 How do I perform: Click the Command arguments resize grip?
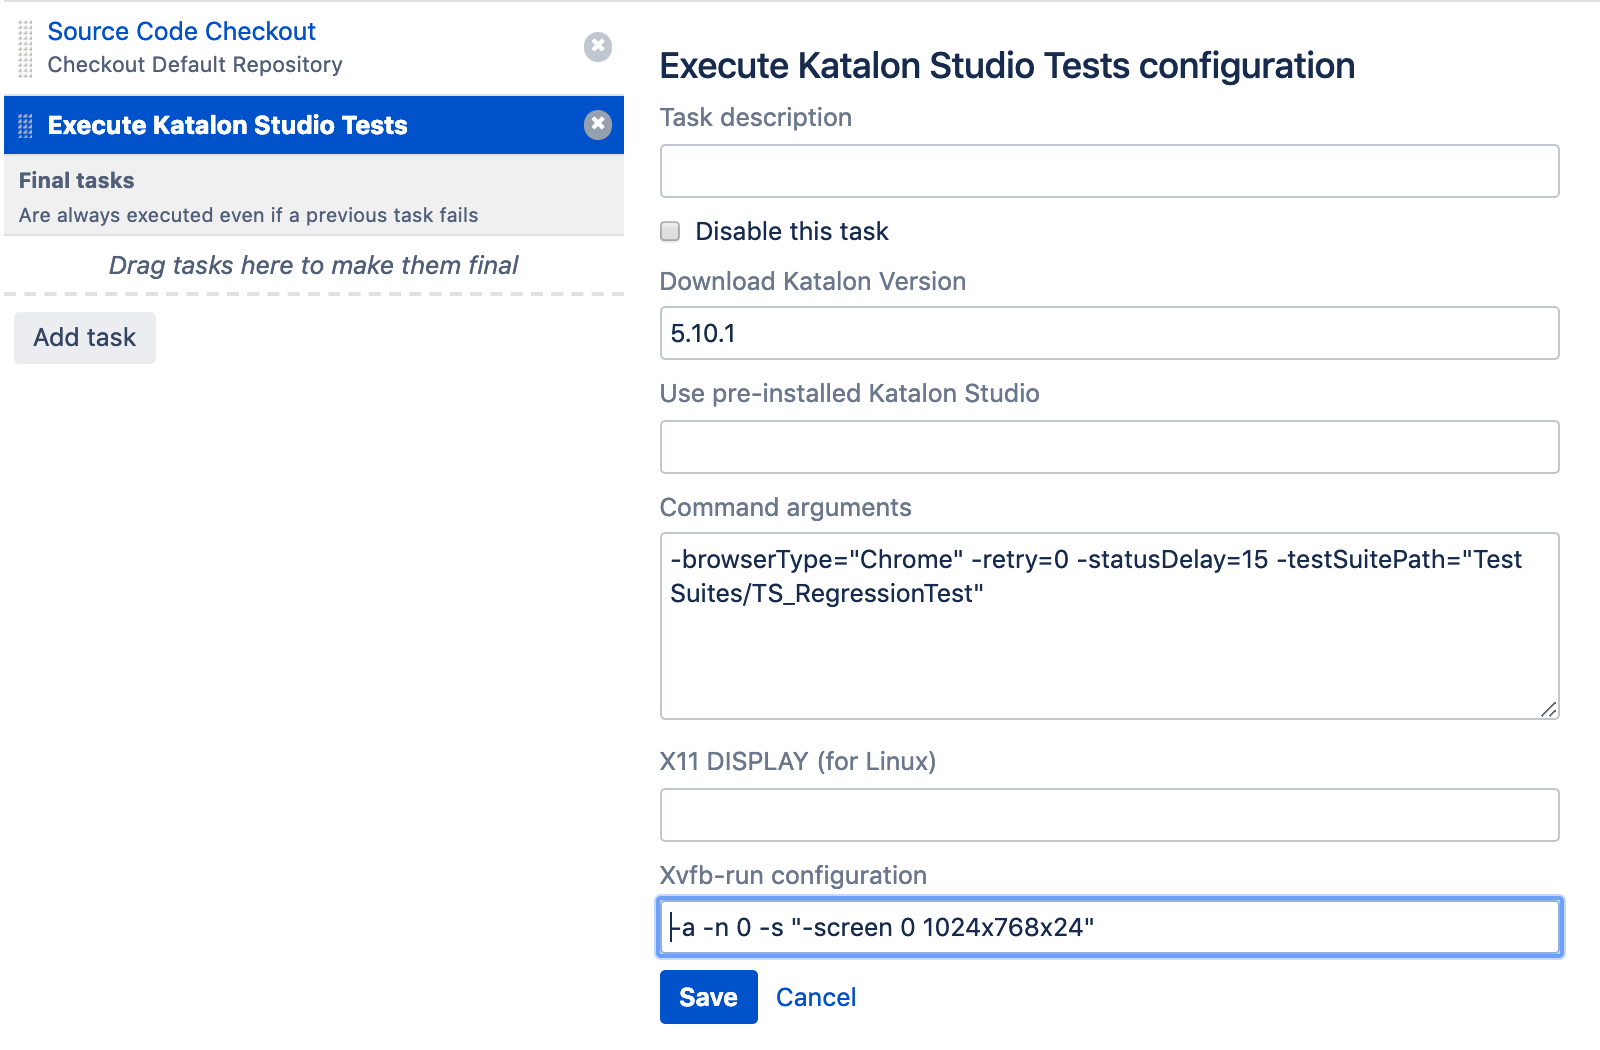point(1548,709)
